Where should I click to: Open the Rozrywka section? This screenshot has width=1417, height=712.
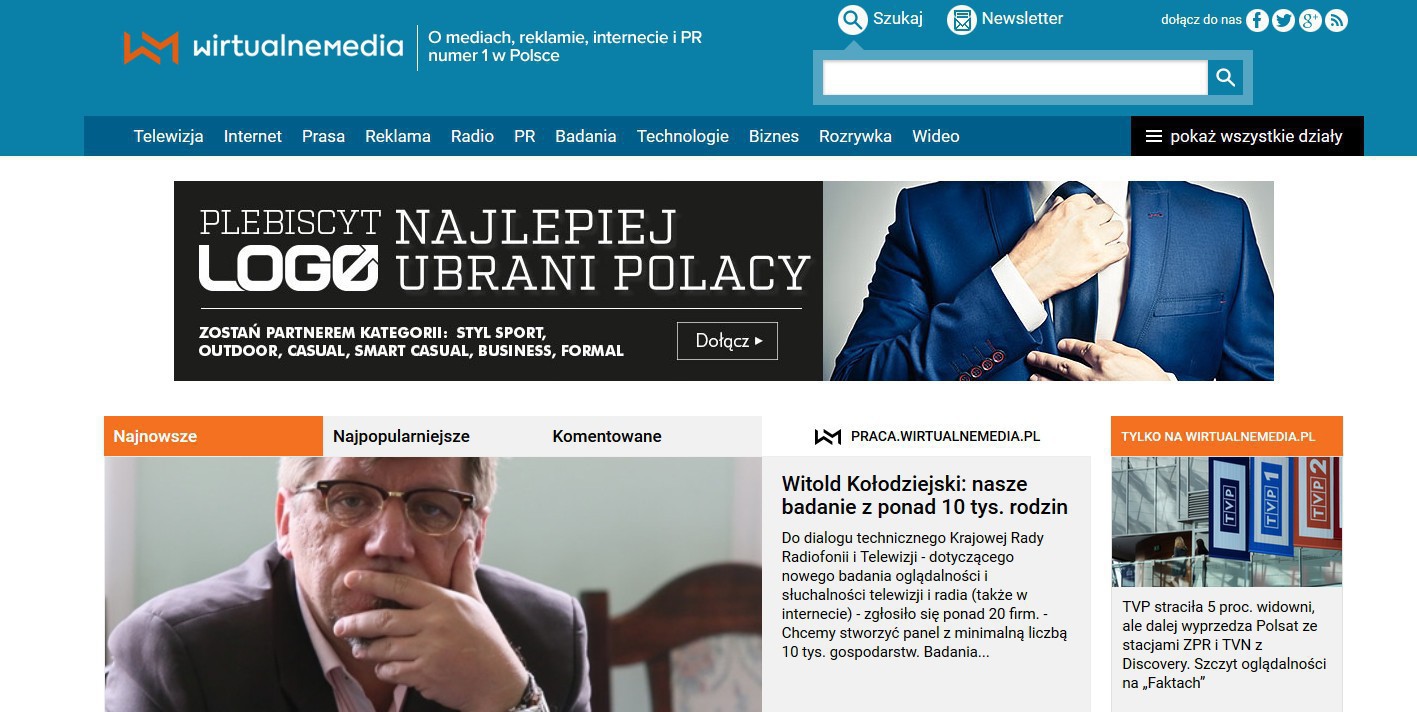pos(855,136)
